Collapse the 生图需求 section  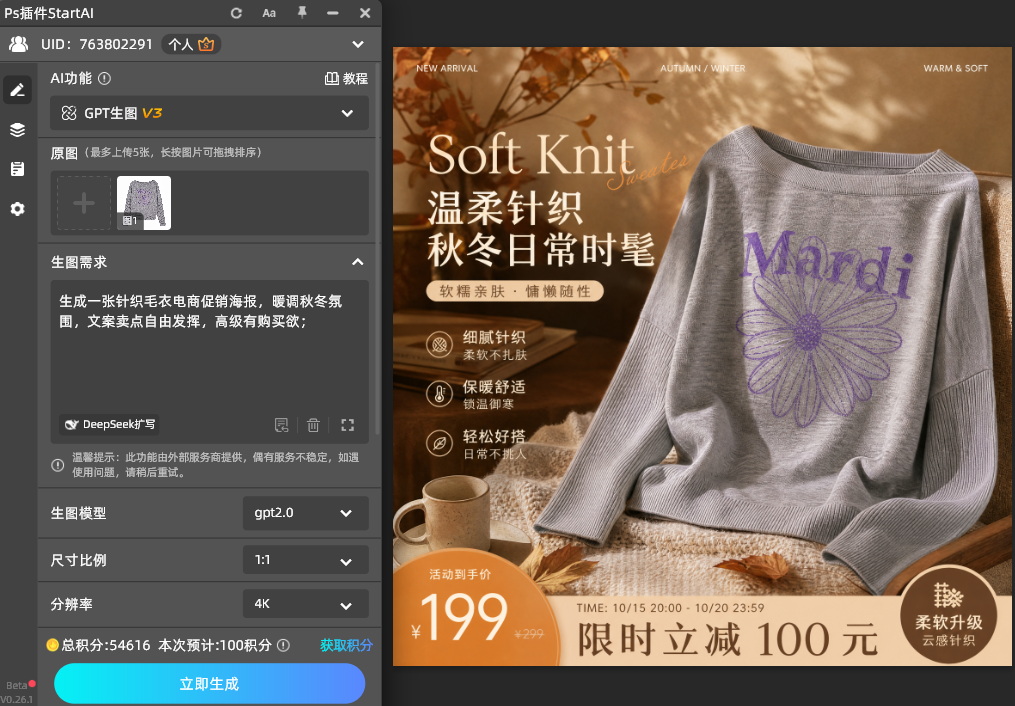tap(357, 262)
